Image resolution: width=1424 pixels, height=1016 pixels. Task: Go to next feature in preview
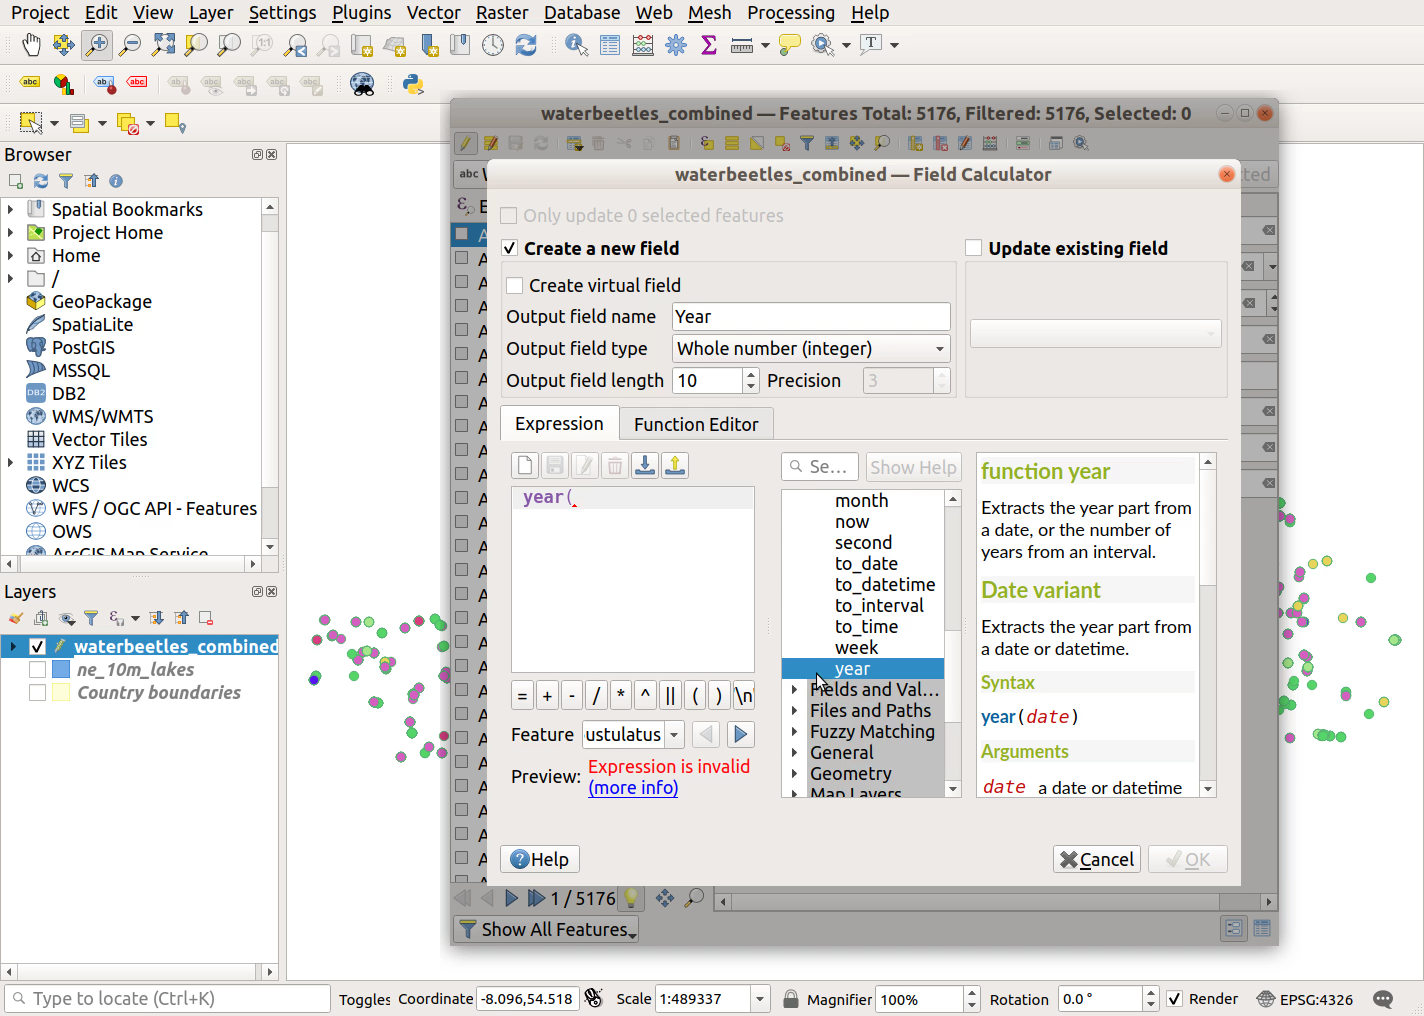coord(741,734)
